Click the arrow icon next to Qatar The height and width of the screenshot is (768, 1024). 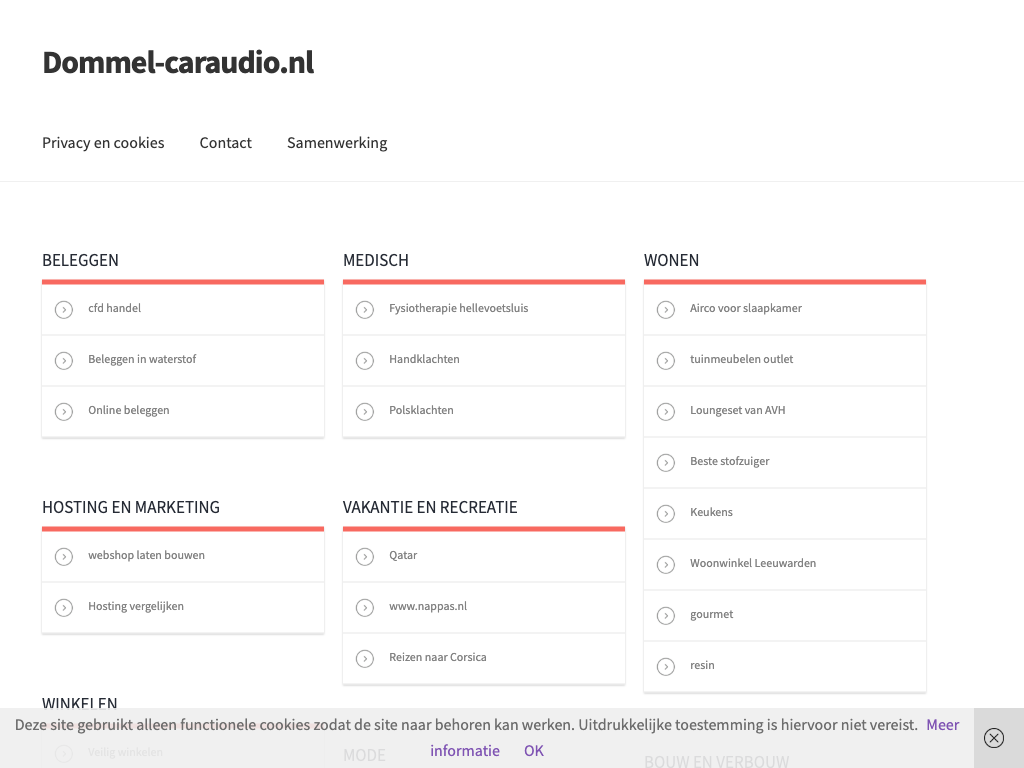pos(365,557)
